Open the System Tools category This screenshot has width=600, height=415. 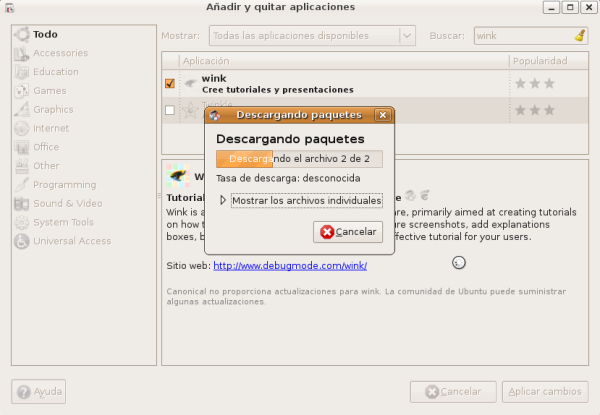pos(62,222)
